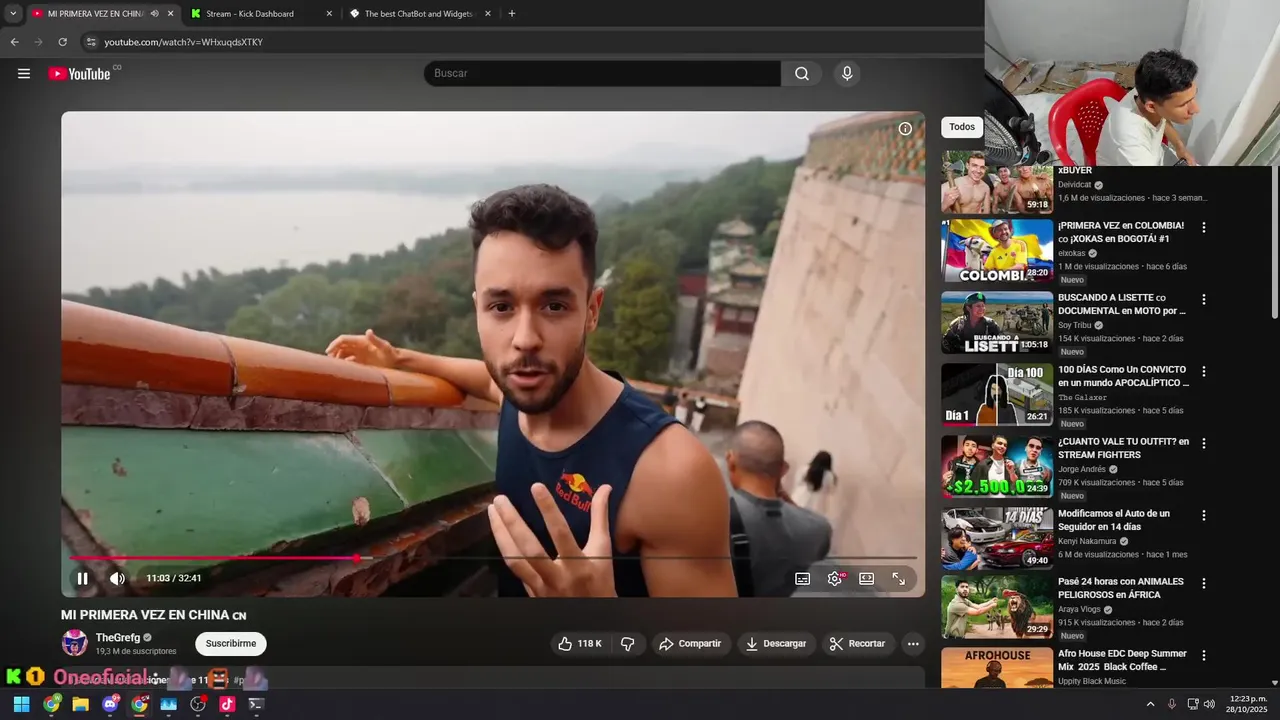Open the YouTube hamburger guide menu

point(24,73)
